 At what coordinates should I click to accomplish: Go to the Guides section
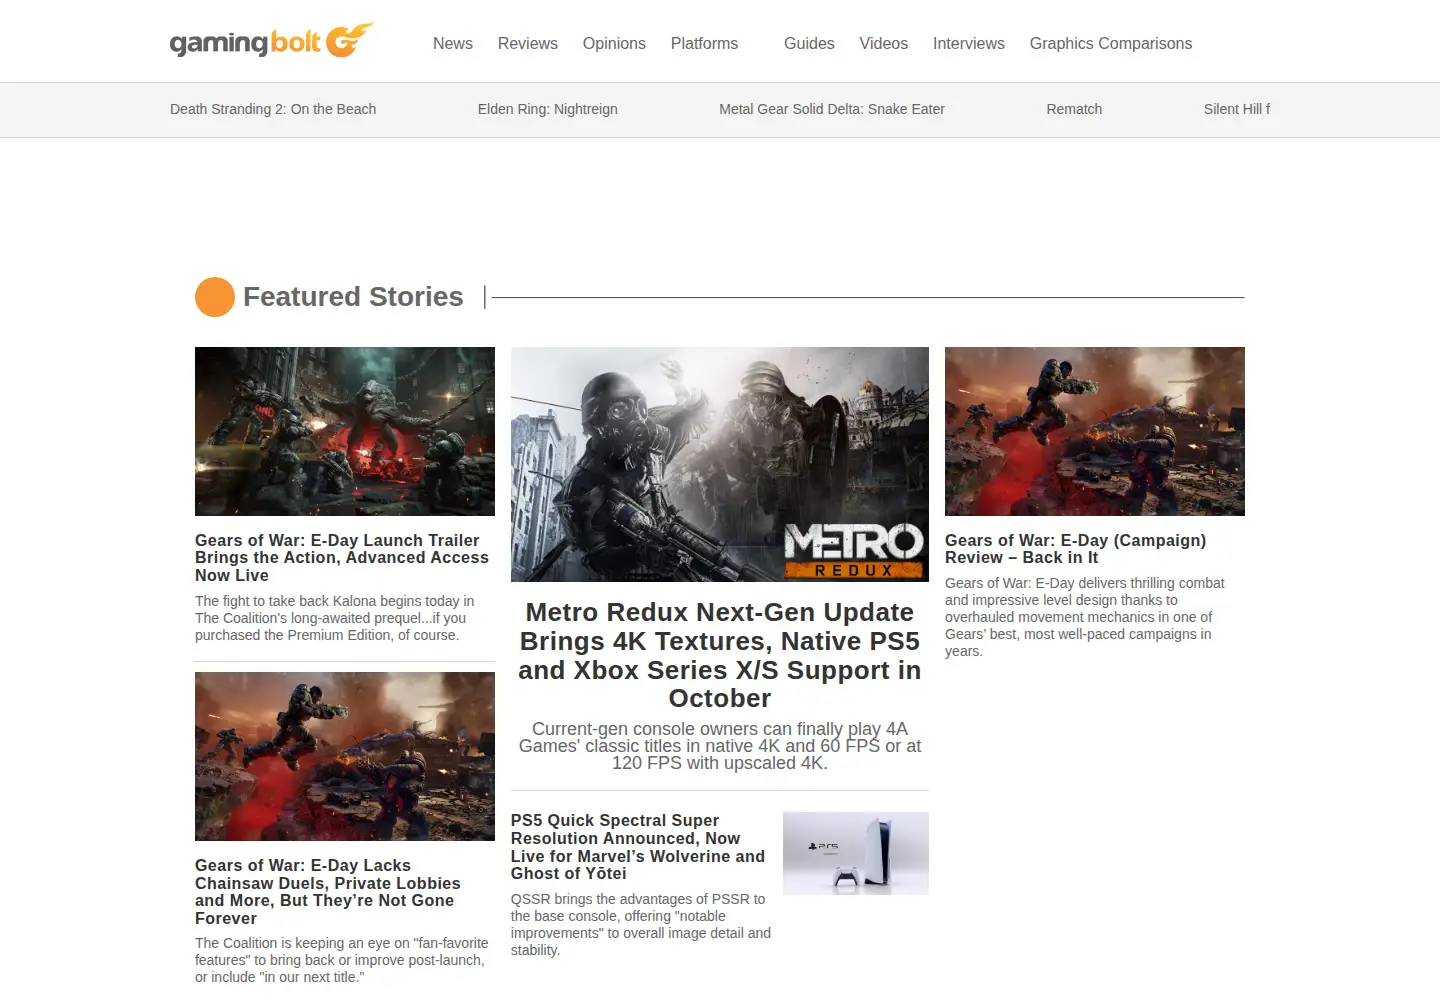809,44
